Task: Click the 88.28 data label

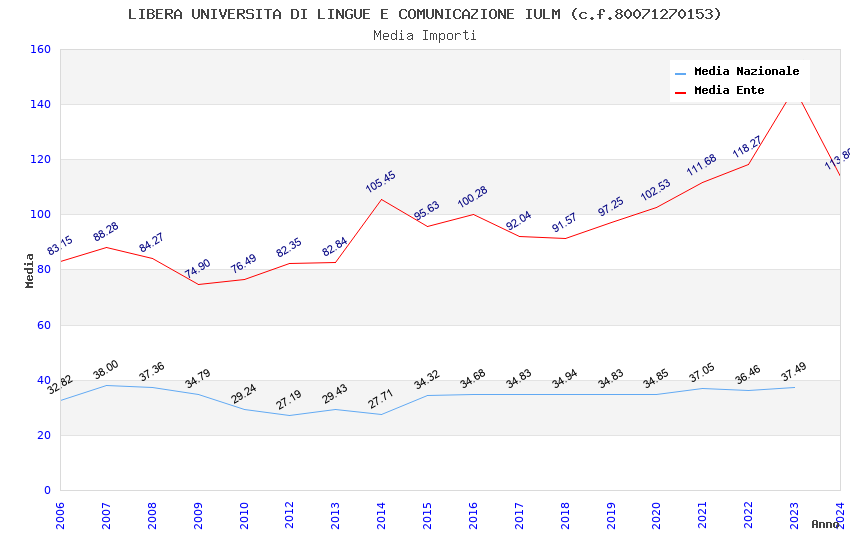Action: 106,231
